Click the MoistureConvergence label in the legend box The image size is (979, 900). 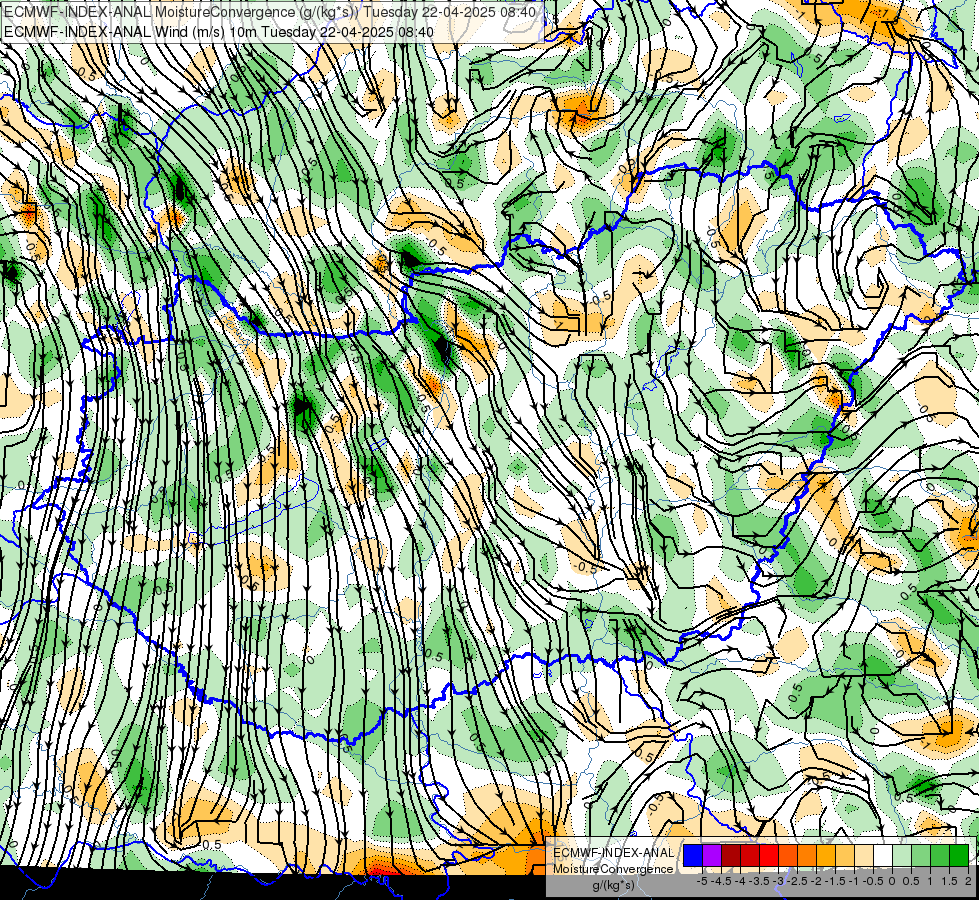(x=613, y=869)
